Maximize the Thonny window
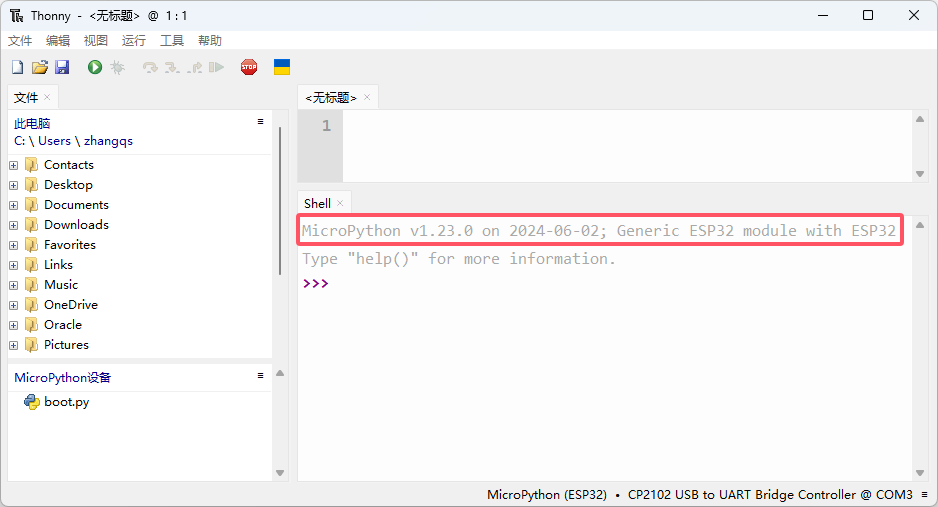Image resolution: width=938 pixels, height=507 pixels. click(868, 16)
